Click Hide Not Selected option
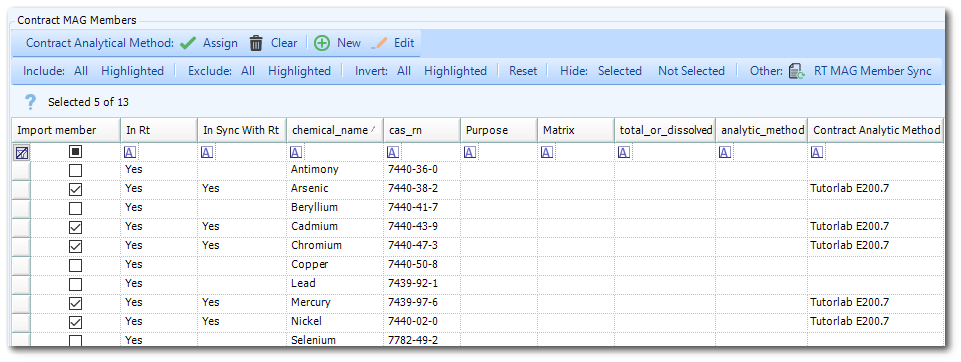 [x=691, y=71]
